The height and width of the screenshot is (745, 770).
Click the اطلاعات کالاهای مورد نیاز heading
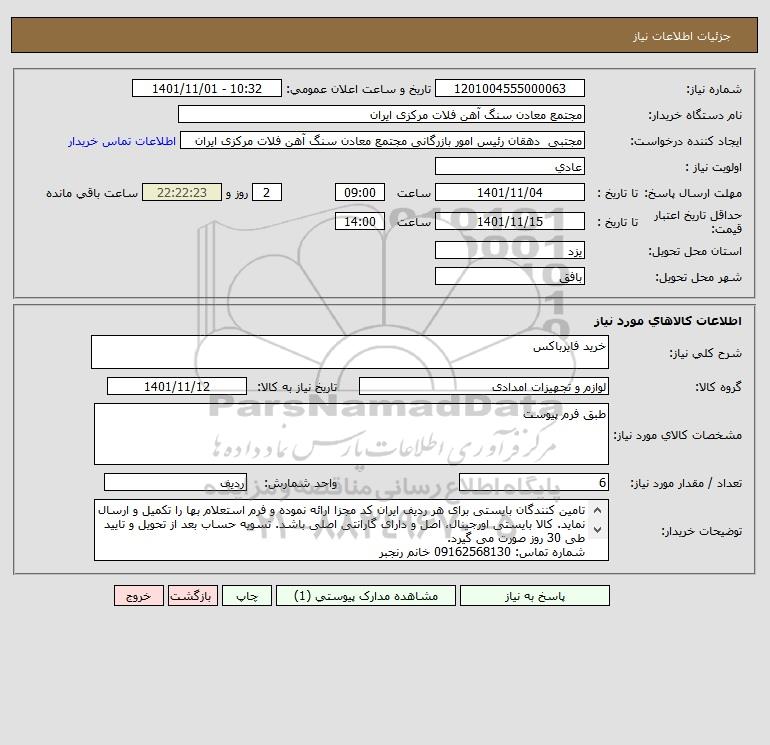(x=668, y=321)
